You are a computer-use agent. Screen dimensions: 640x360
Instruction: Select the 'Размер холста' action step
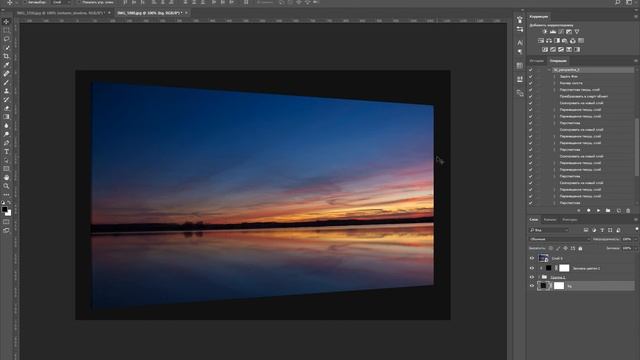click(571, 83)
